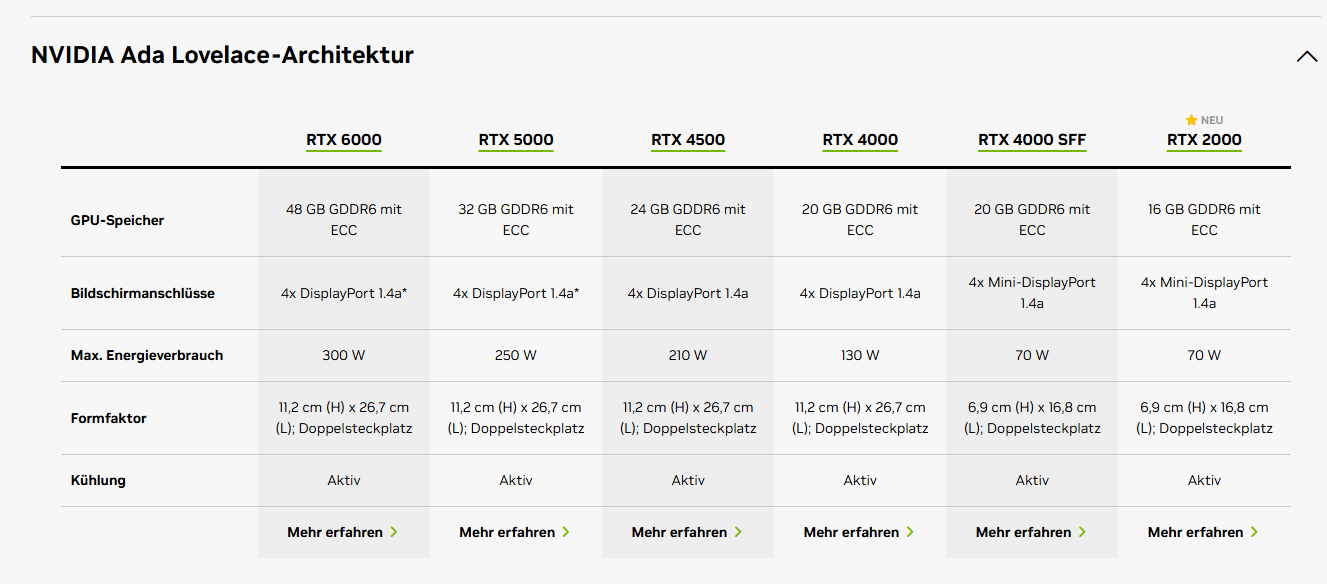The width and height of the screenshot is (1327, 584).
Task: Select the 130 W power value
Action: [x=860, y=355]
